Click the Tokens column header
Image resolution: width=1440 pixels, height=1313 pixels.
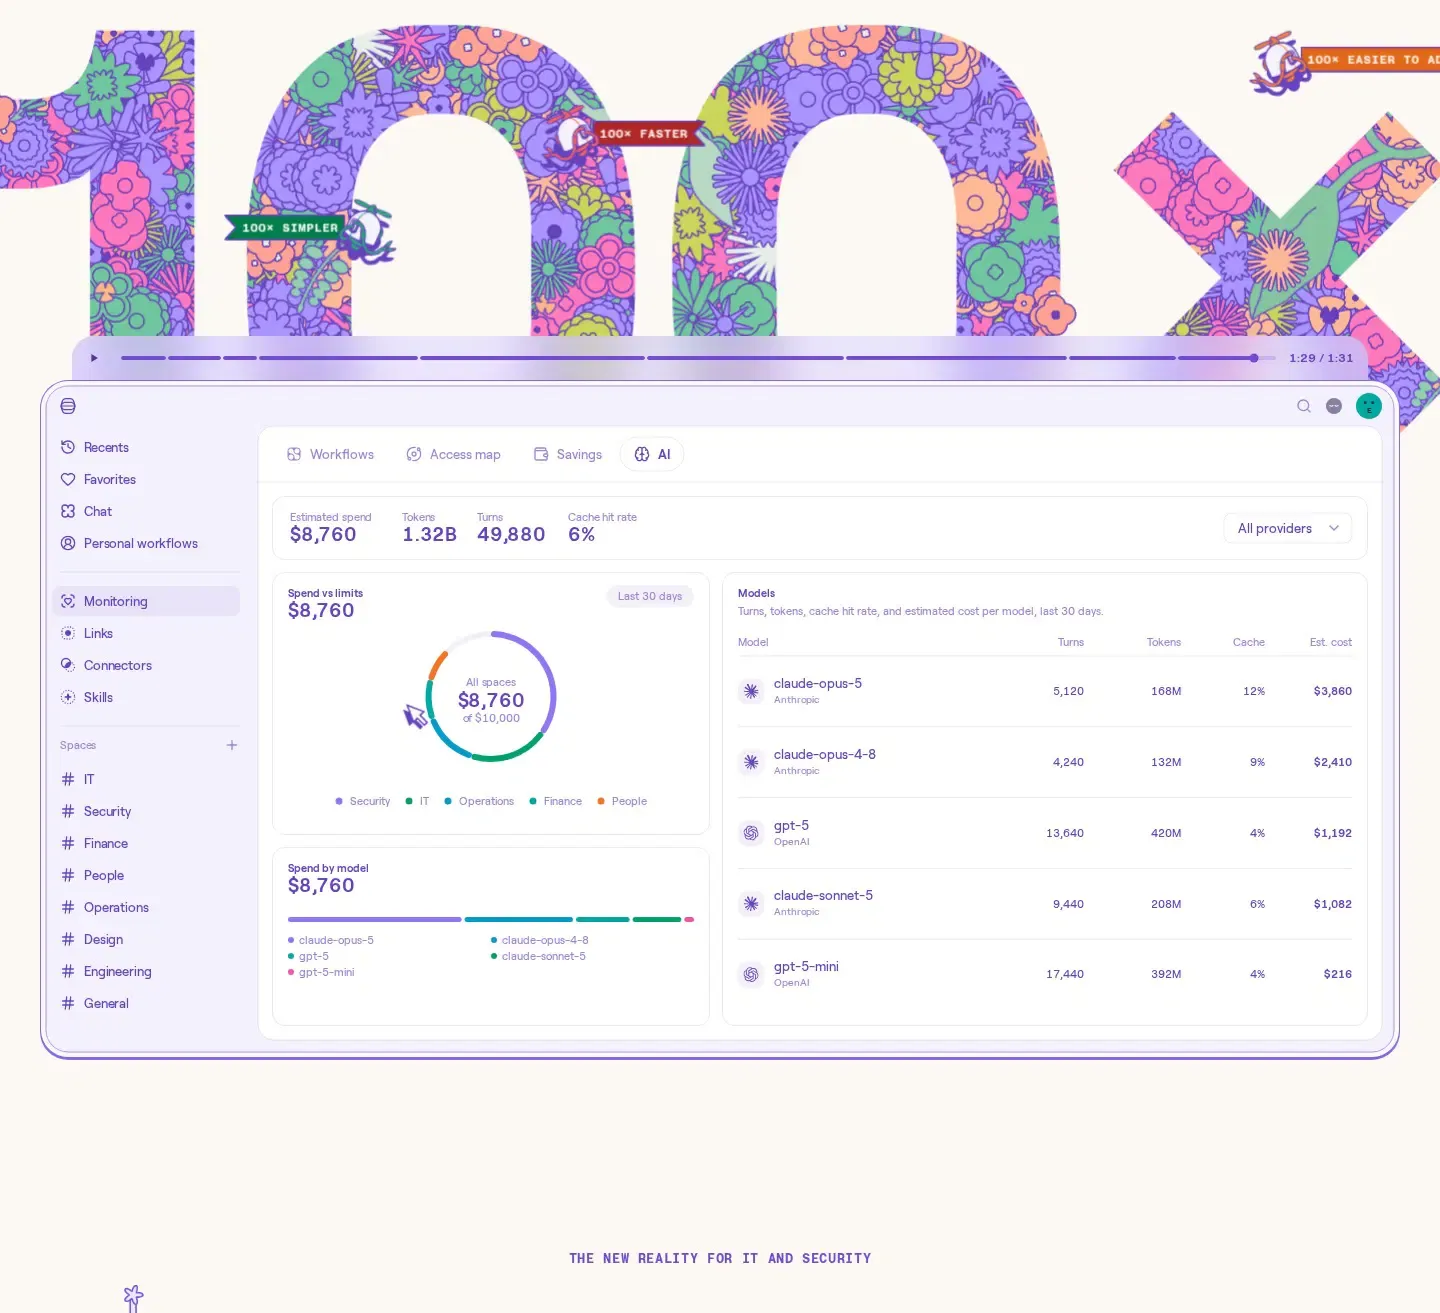pyautogui.click(x=1164, y=642)
